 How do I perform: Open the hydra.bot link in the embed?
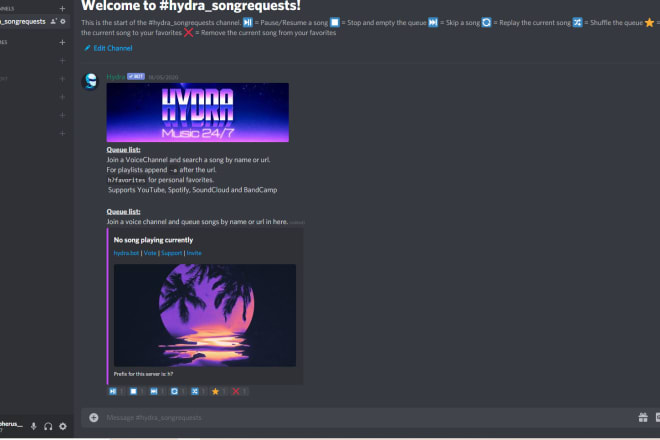(126, 253)
